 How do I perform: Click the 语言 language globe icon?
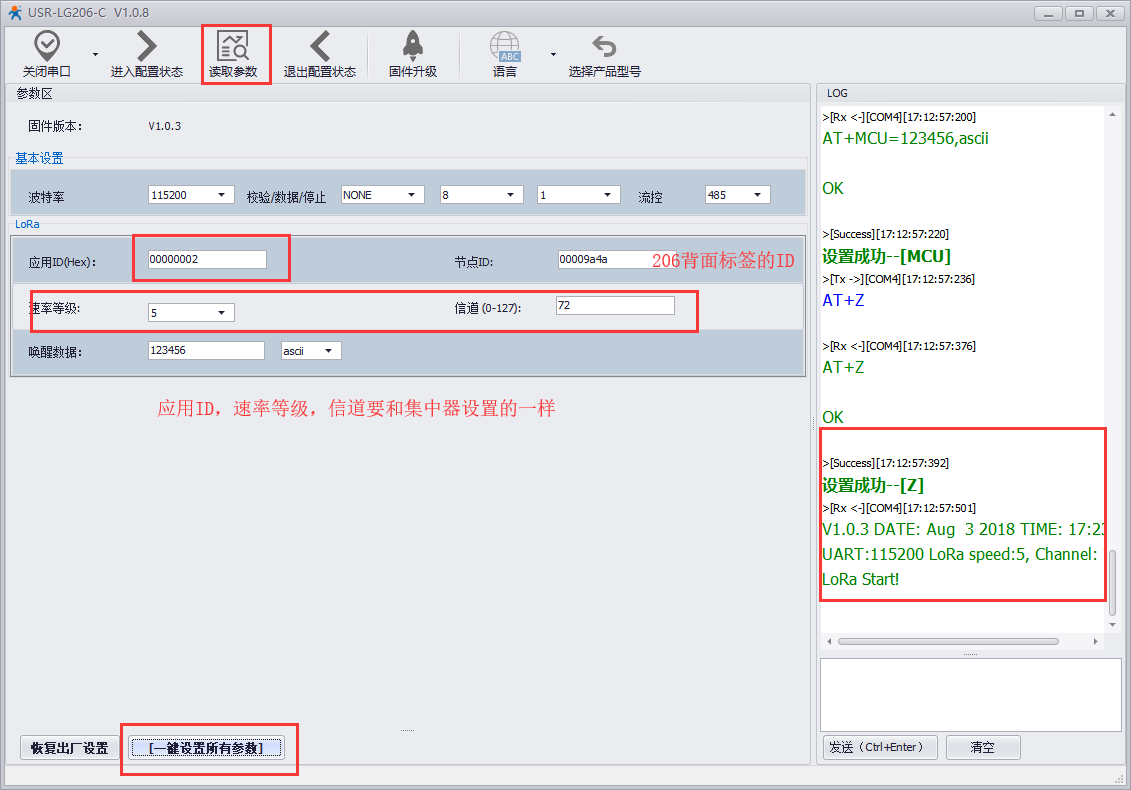coord(505,46)
